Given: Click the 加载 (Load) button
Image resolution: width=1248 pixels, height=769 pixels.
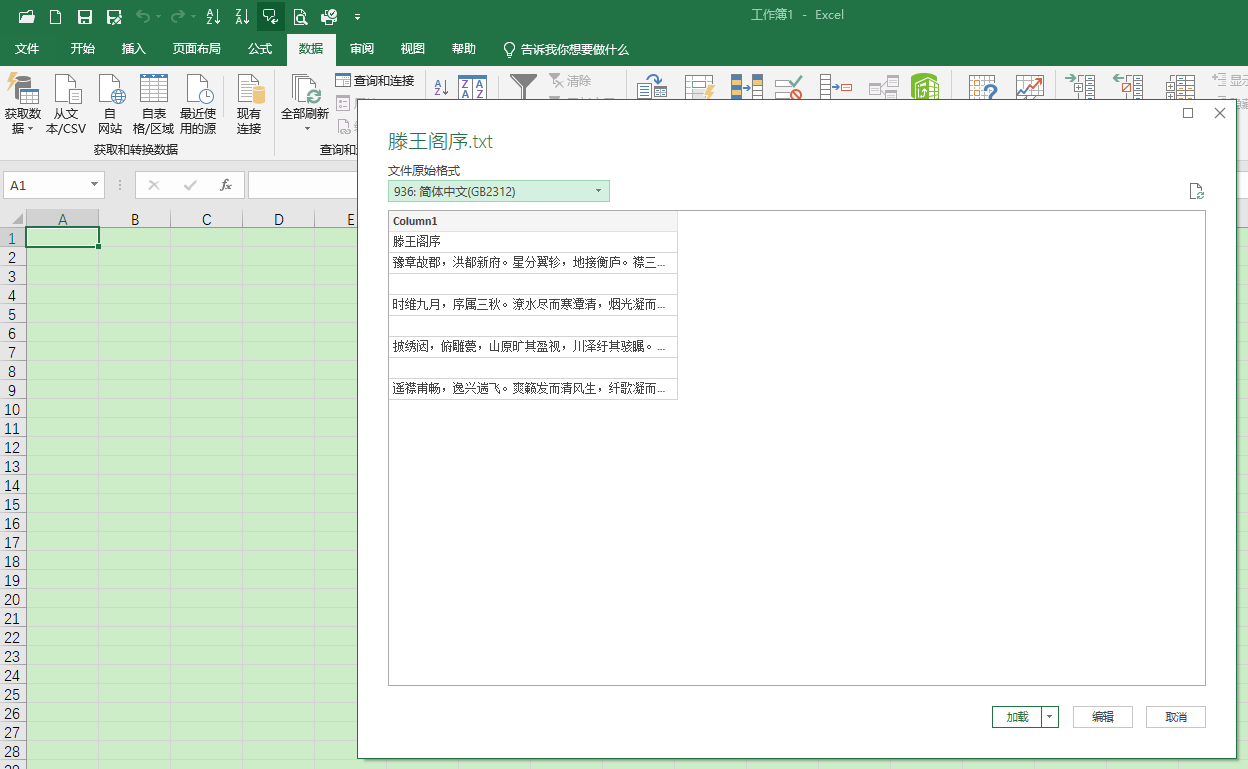Looking at the screenshot, I should click(1017, 717).
